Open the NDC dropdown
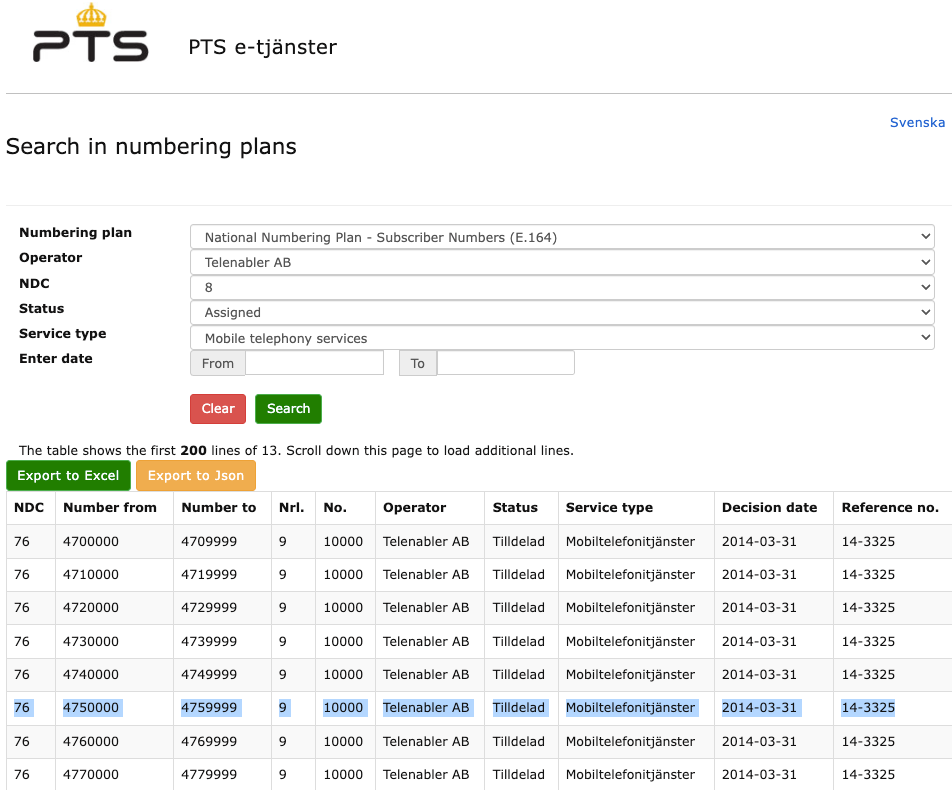952x790 pixels. click(561, 287)
